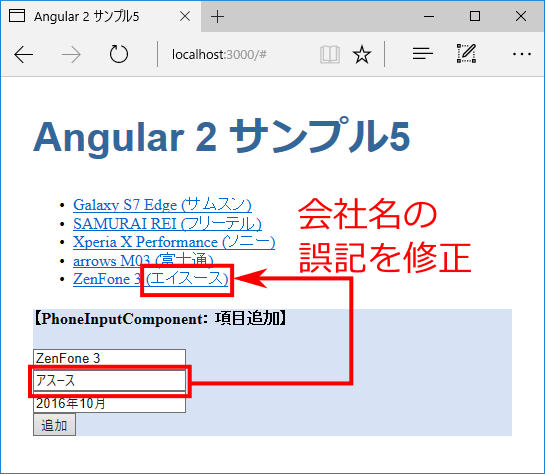Maximize the browser window
The image size is (545, 474).
pos(475,16)
